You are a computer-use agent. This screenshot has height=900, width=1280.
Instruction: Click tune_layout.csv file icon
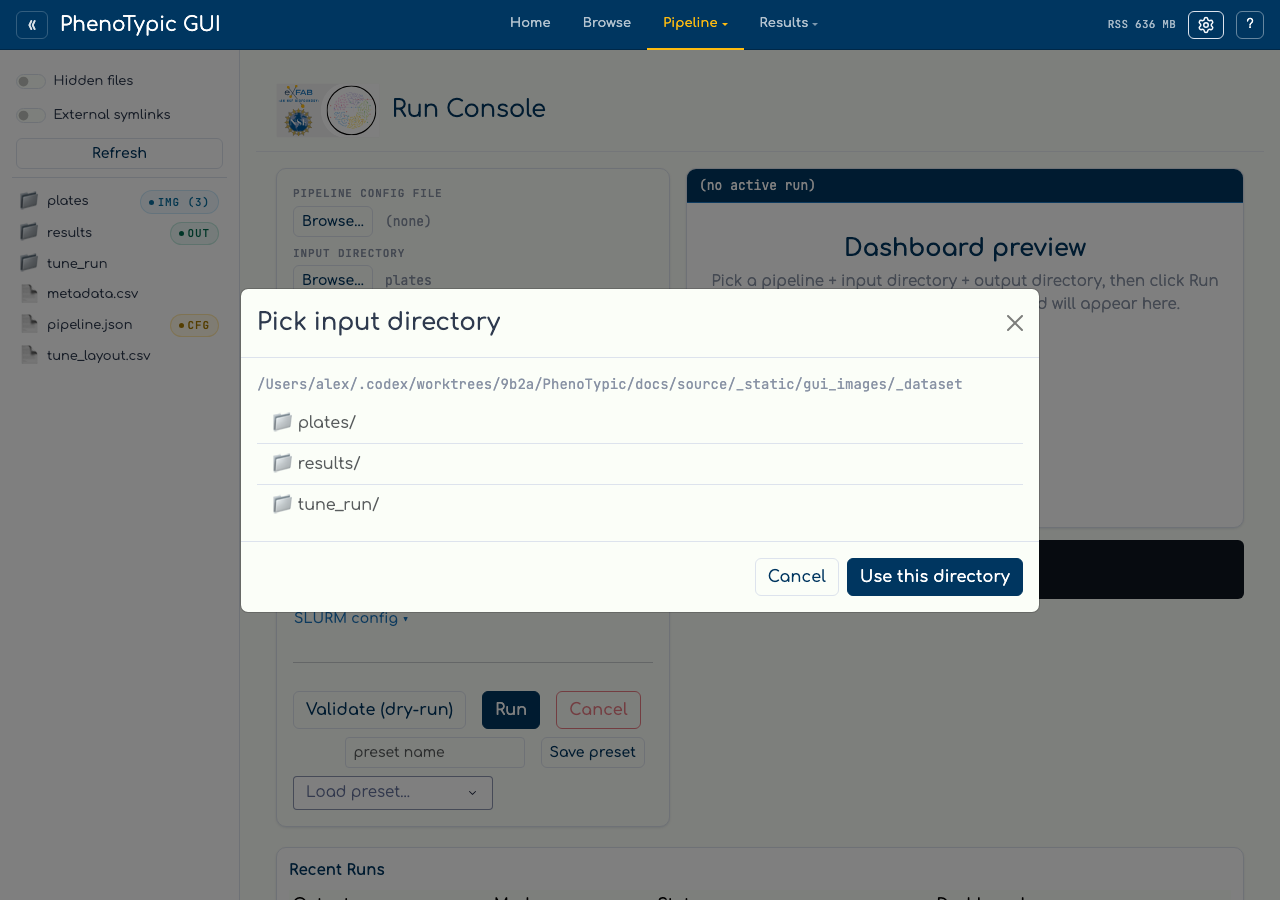click(29, 355)
